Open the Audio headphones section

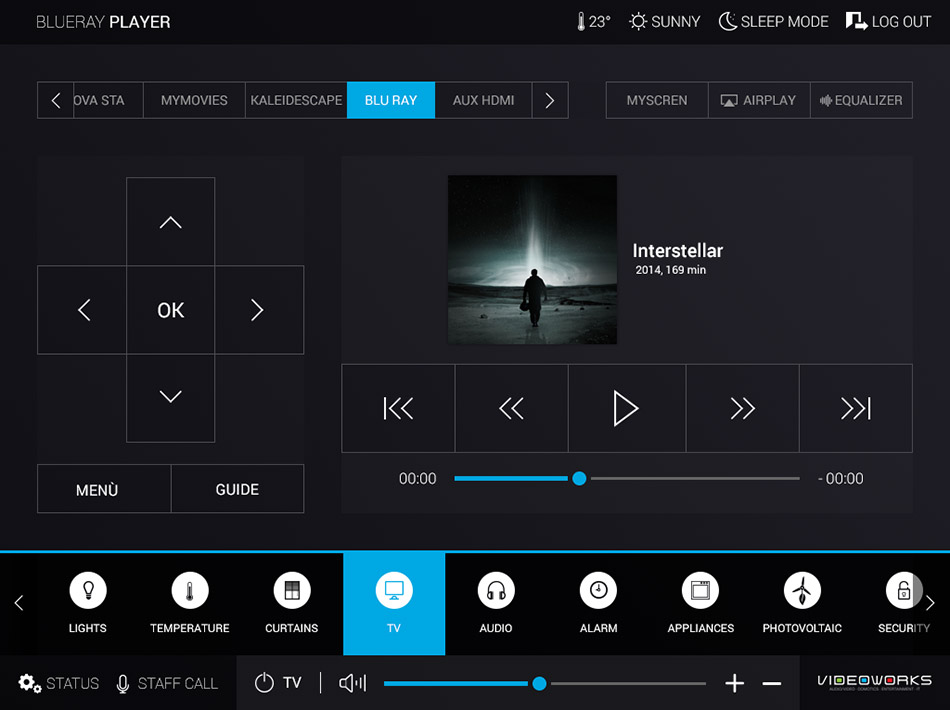(496, 603)
